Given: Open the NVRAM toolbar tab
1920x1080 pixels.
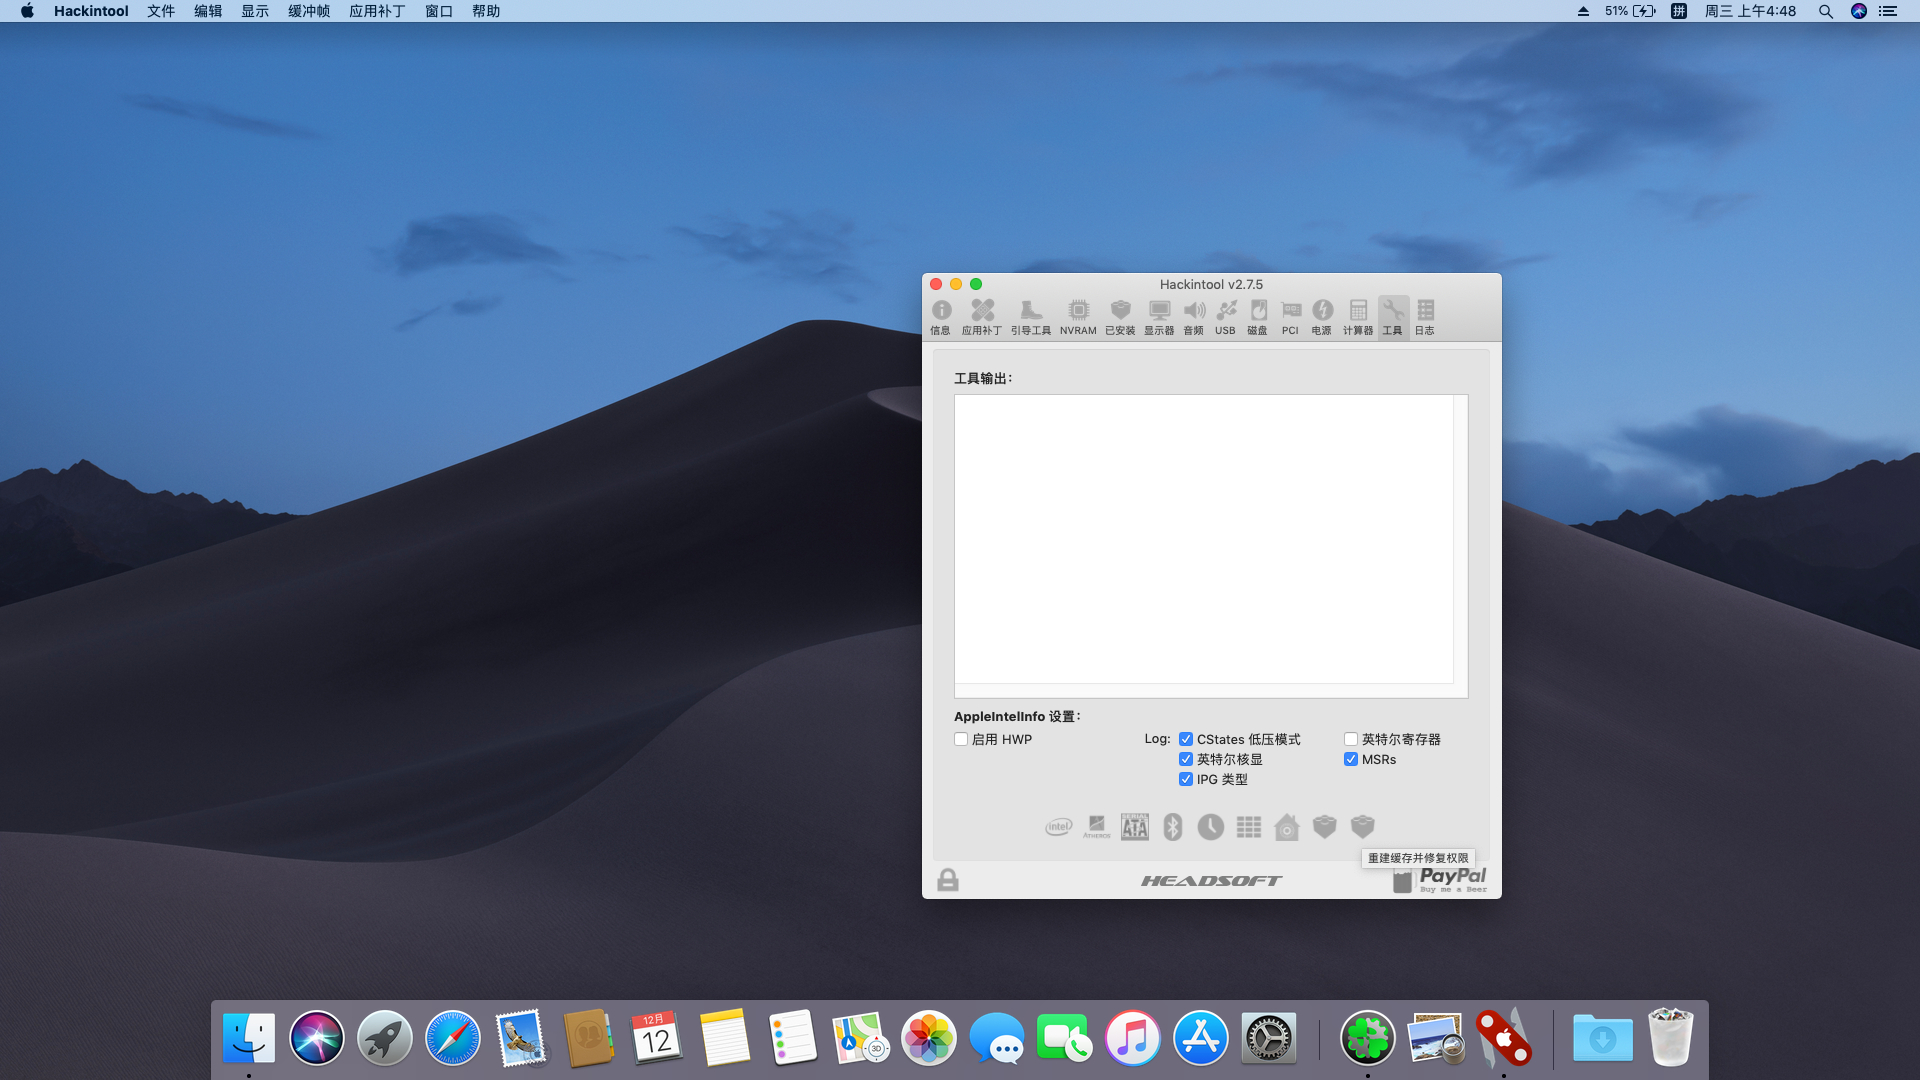Looking at the screenshot, I should 1078,316.
